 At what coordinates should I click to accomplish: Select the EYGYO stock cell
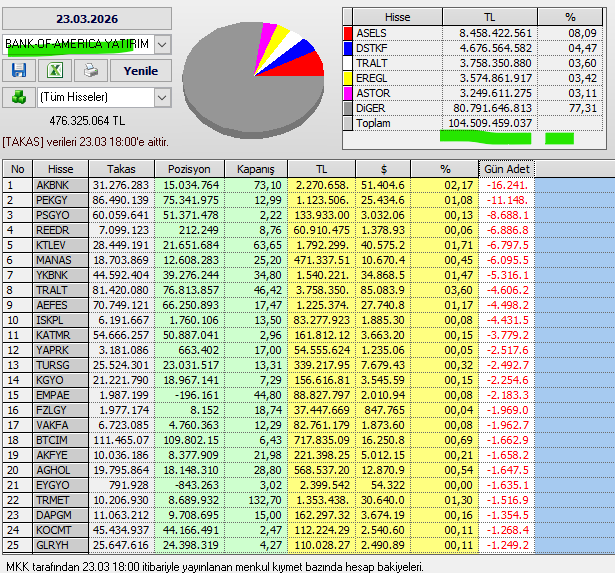coord(61,485)
